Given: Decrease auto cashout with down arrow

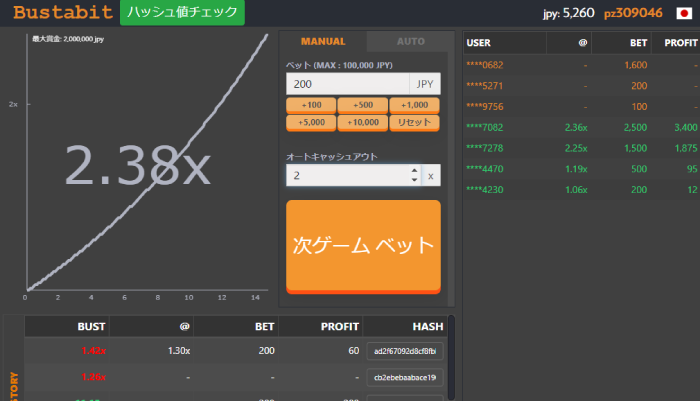Looking at the screenshot, I should (414, 180).
